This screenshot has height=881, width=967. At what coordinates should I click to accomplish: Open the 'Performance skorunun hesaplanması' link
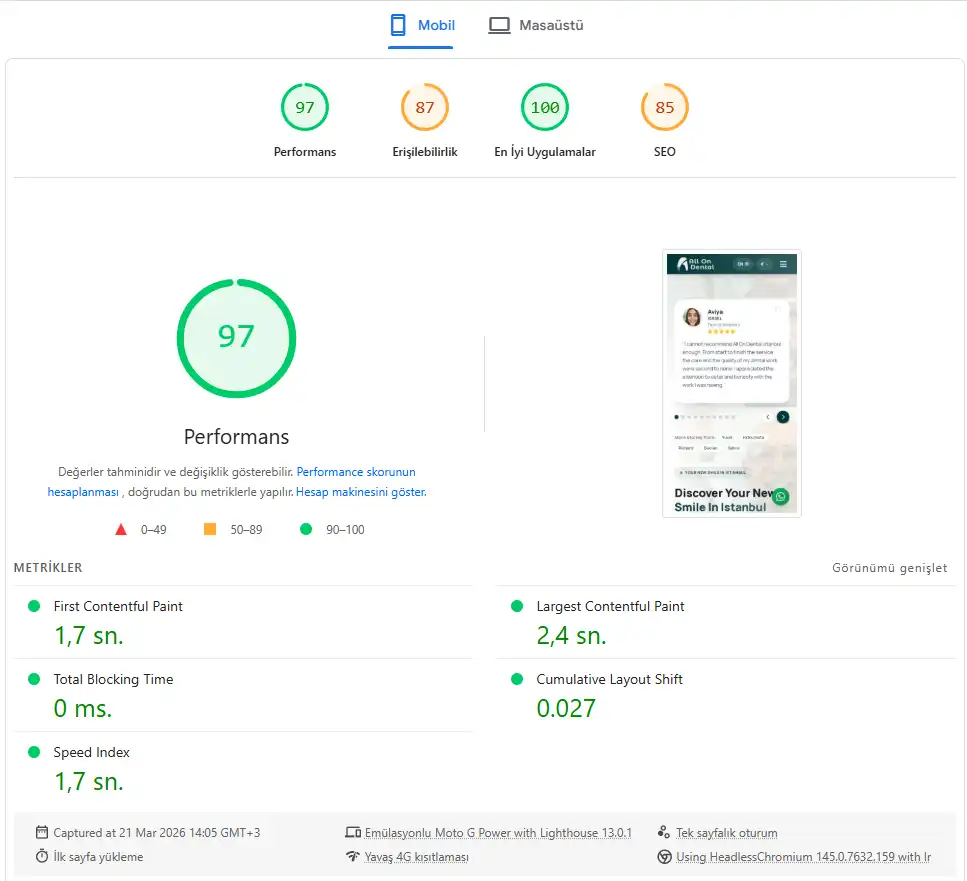pyautogui.click(x=356, y=471)
